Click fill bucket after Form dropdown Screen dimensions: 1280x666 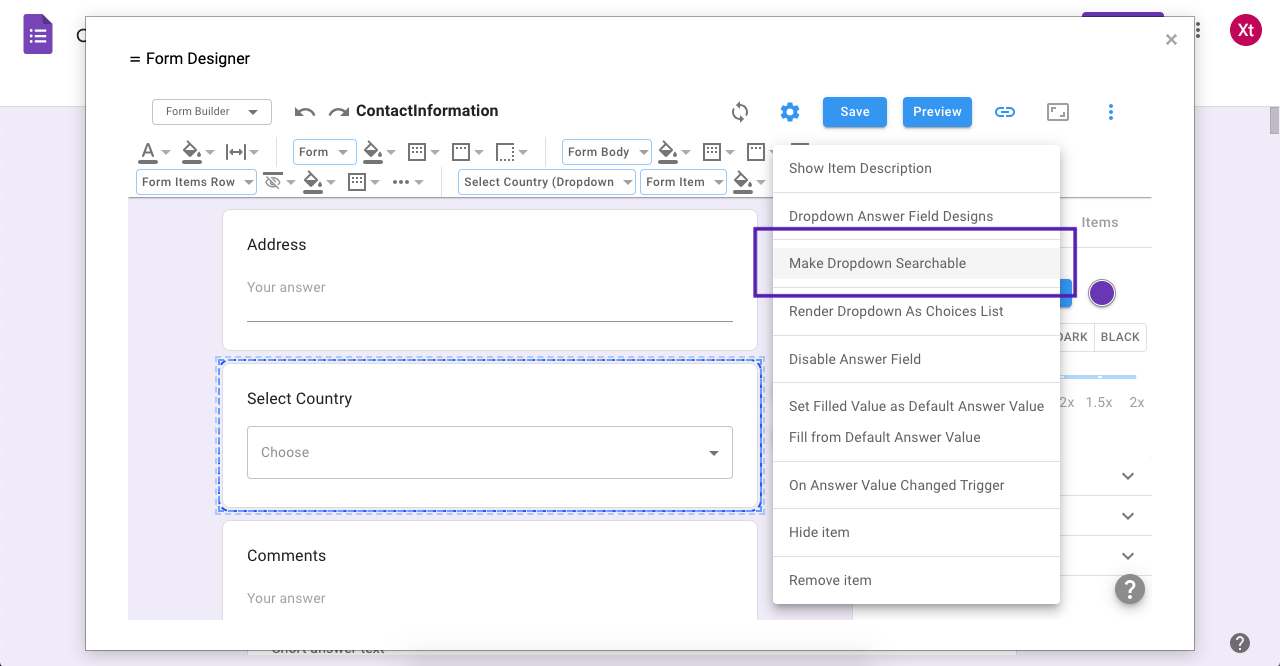tap(373, 152)
